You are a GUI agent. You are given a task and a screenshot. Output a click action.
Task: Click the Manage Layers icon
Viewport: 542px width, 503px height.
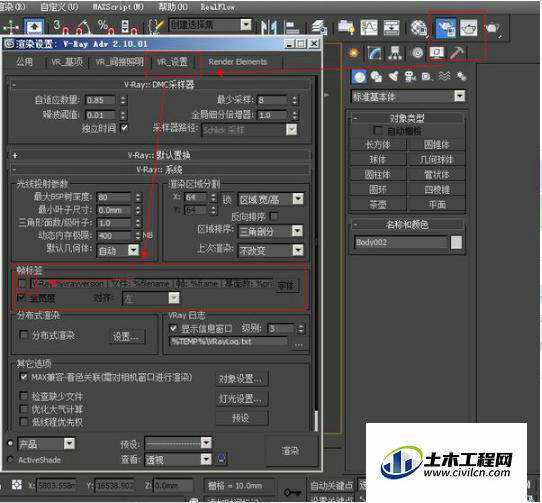tap(319, 27)
